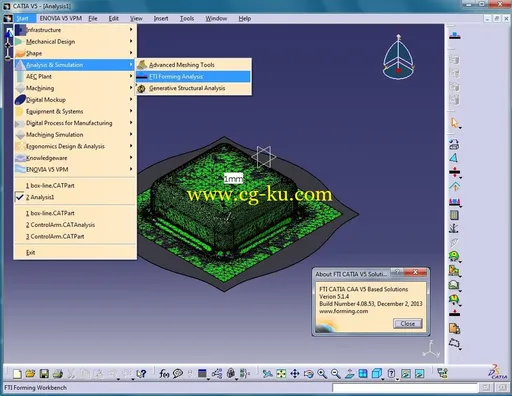Viewport: 512px width, 396px height.
Task: Click the blue triangle icon in right toolbar
Action: [454, 158]
